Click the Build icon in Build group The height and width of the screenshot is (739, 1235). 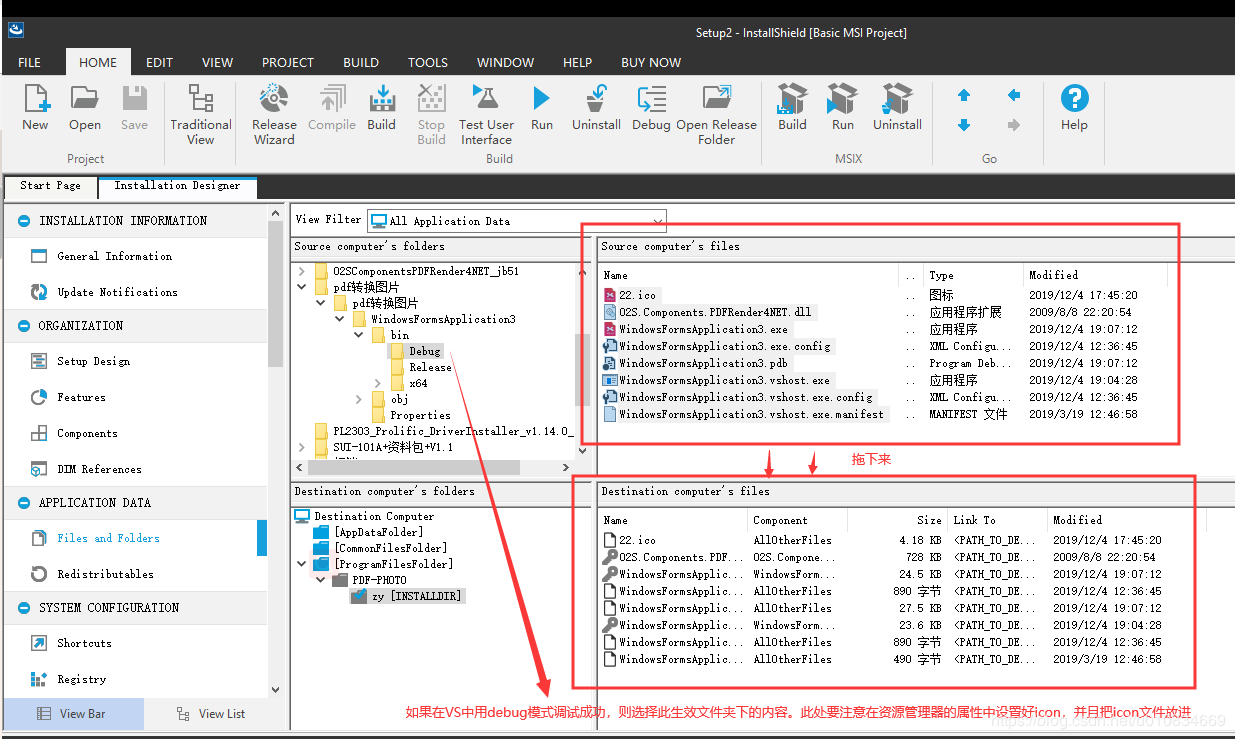(381, 100)
